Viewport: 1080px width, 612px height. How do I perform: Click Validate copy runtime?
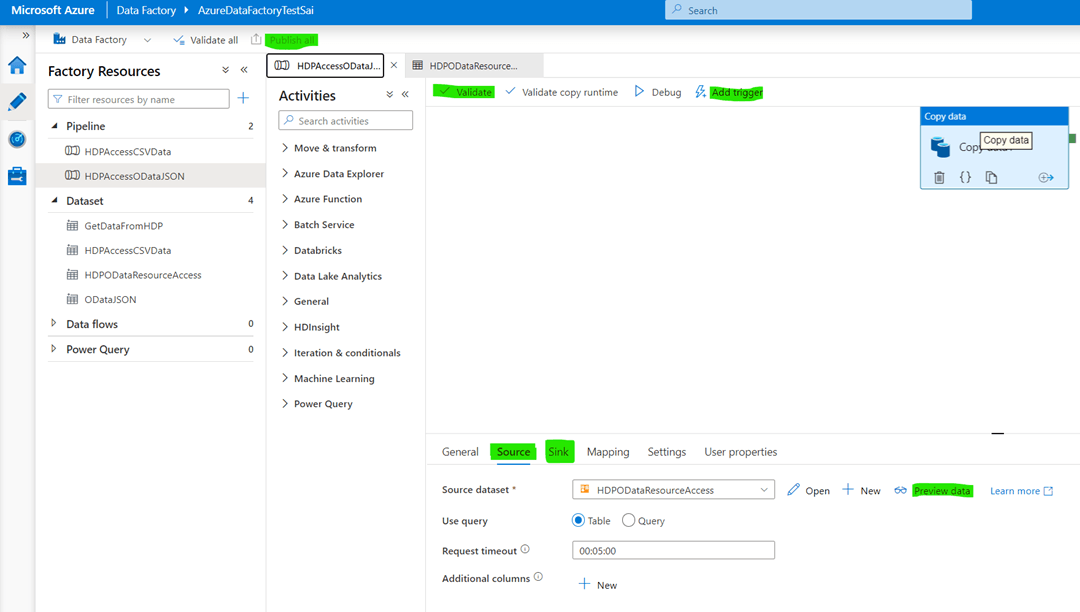[x=561, y=92]
